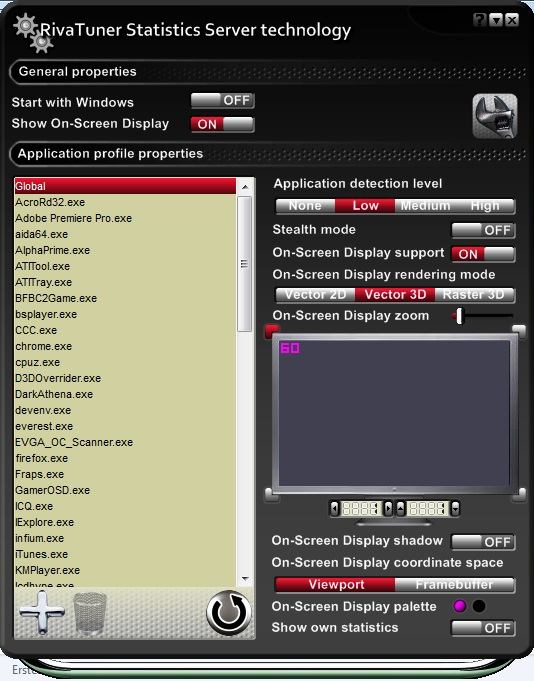Toggle On-Screen Display support switch
534x681 pixels.
coord(483,254)
